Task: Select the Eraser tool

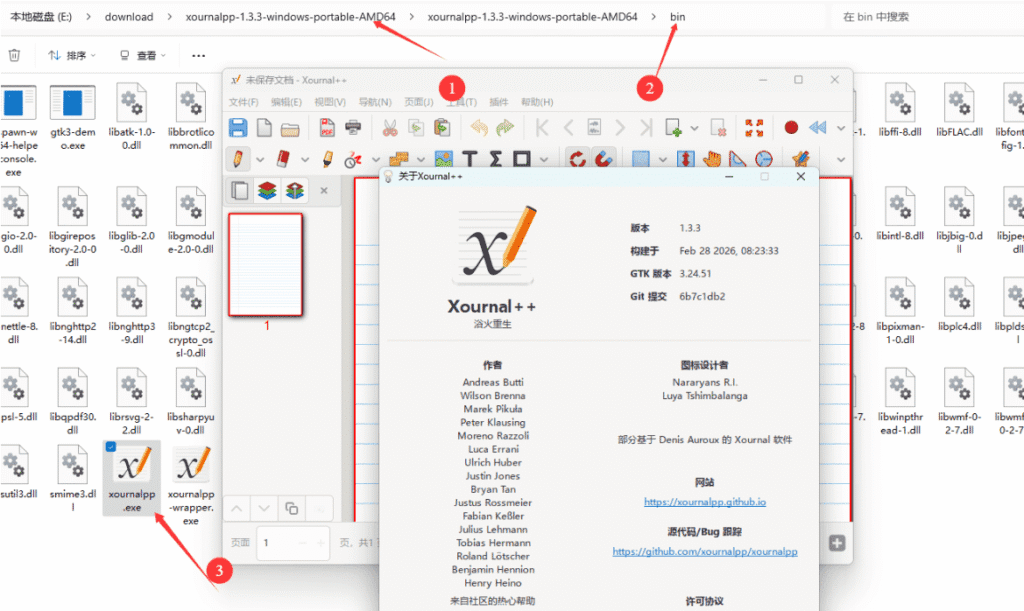Action: click(283, 159)
